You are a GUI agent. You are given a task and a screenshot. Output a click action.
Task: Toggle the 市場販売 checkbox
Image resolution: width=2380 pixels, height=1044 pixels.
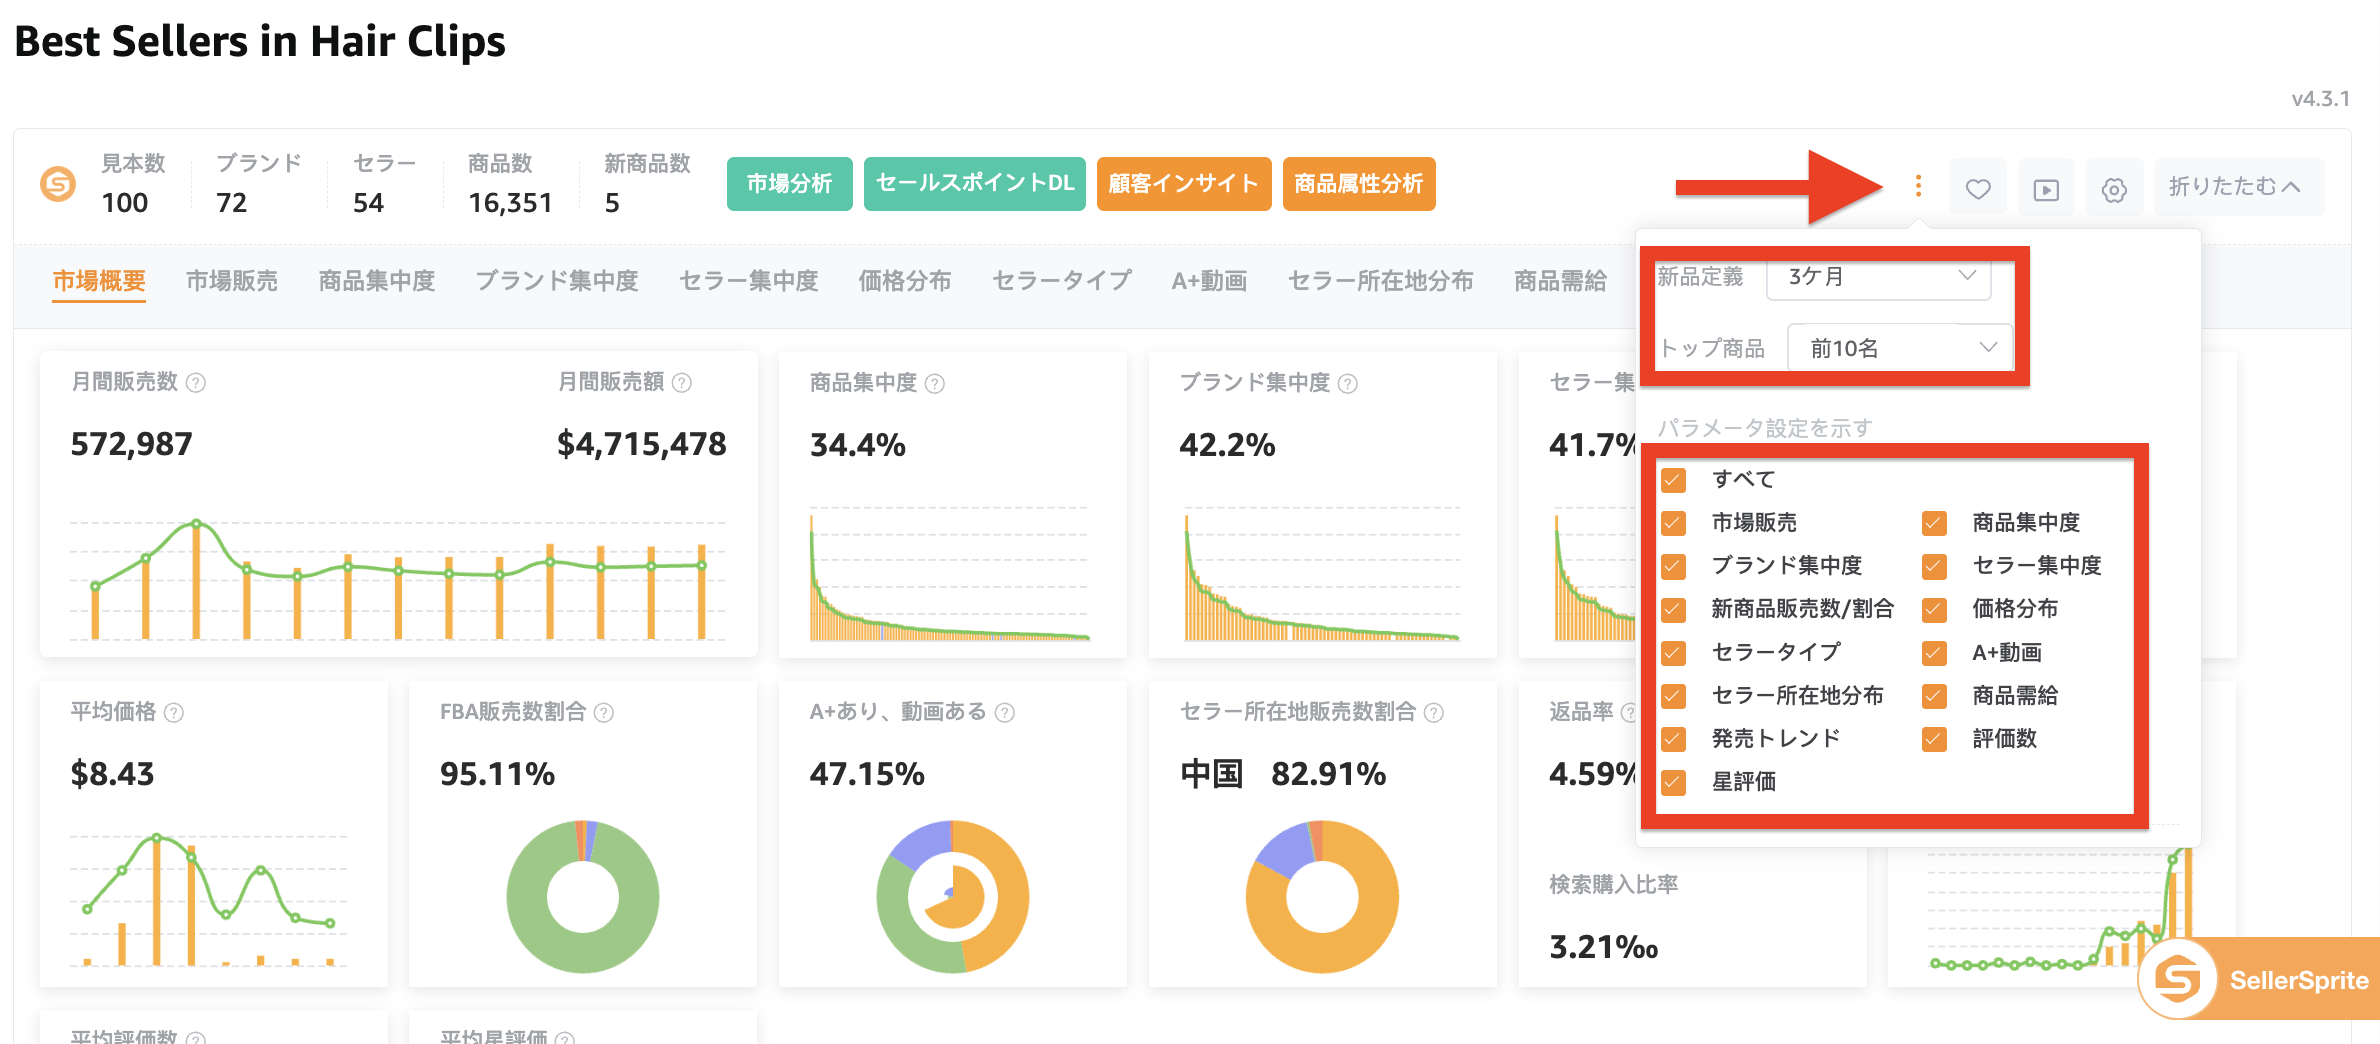(1674, 523)
